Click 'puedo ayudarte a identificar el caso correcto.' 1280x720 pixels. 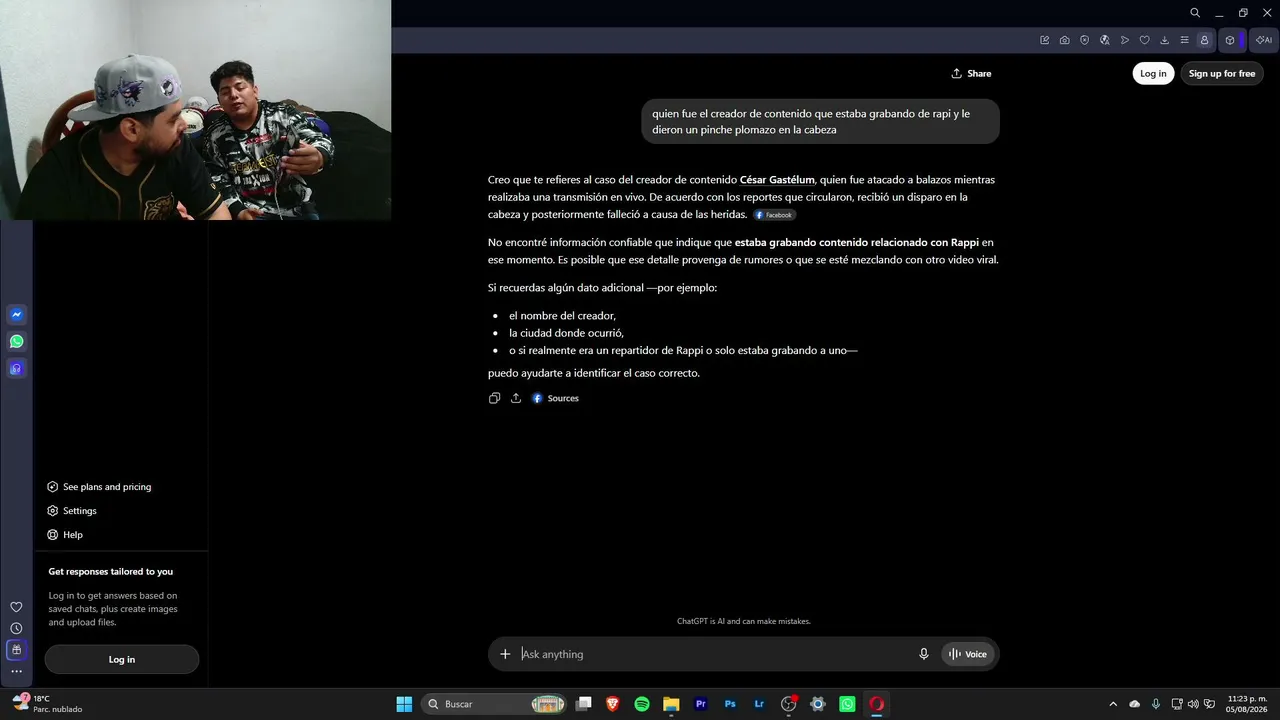[594, 373]
